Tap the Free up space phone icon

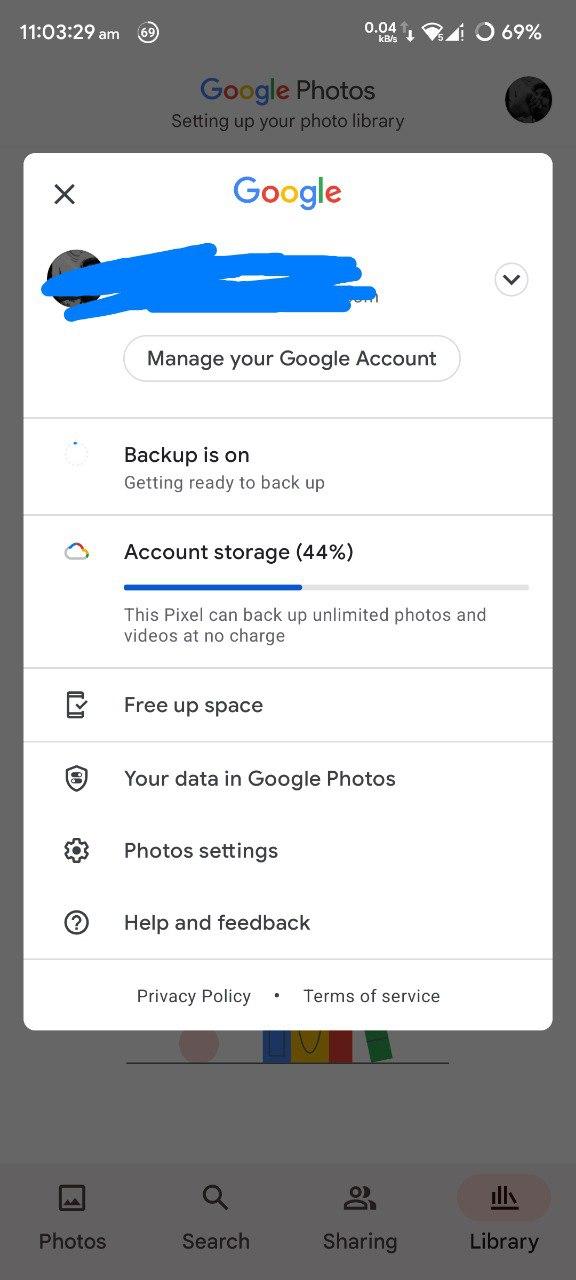point(76,705)
